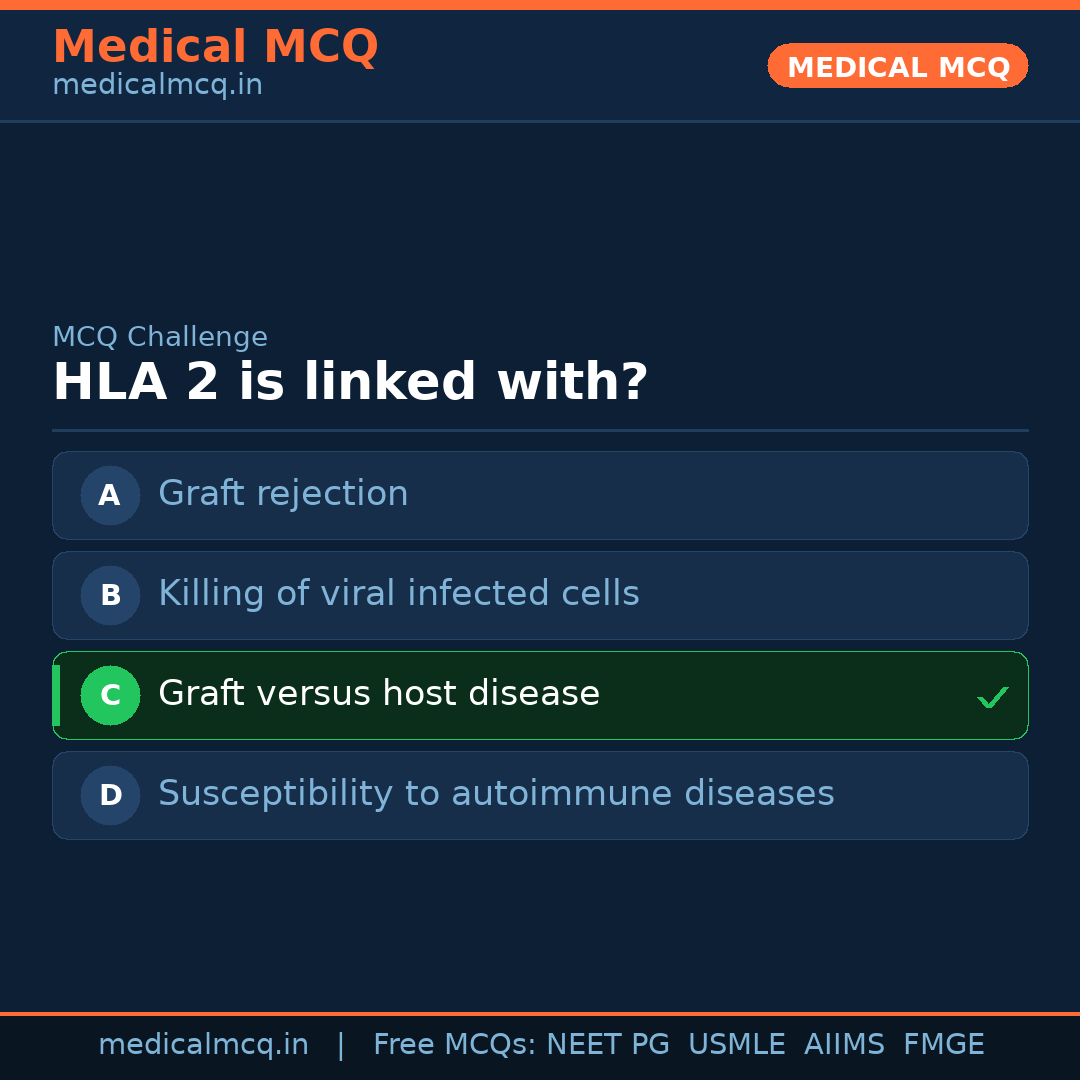Open medicalmcq.in link under header title
This screenshot has width=1080, height=1080.
[157, 86]
